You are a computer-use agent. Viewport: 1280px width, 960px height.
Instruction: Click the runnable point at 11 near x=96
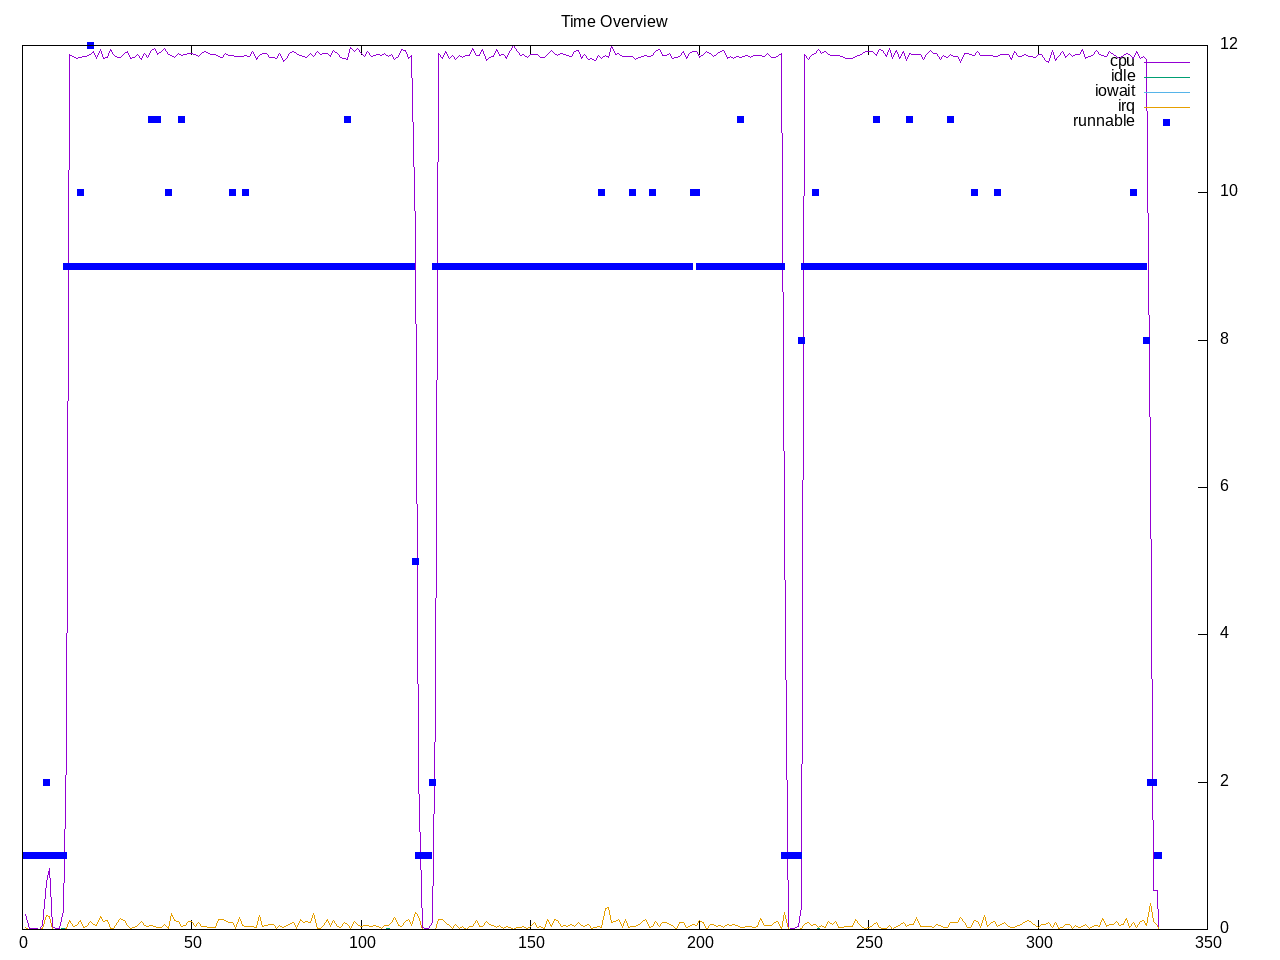point(347,119)
